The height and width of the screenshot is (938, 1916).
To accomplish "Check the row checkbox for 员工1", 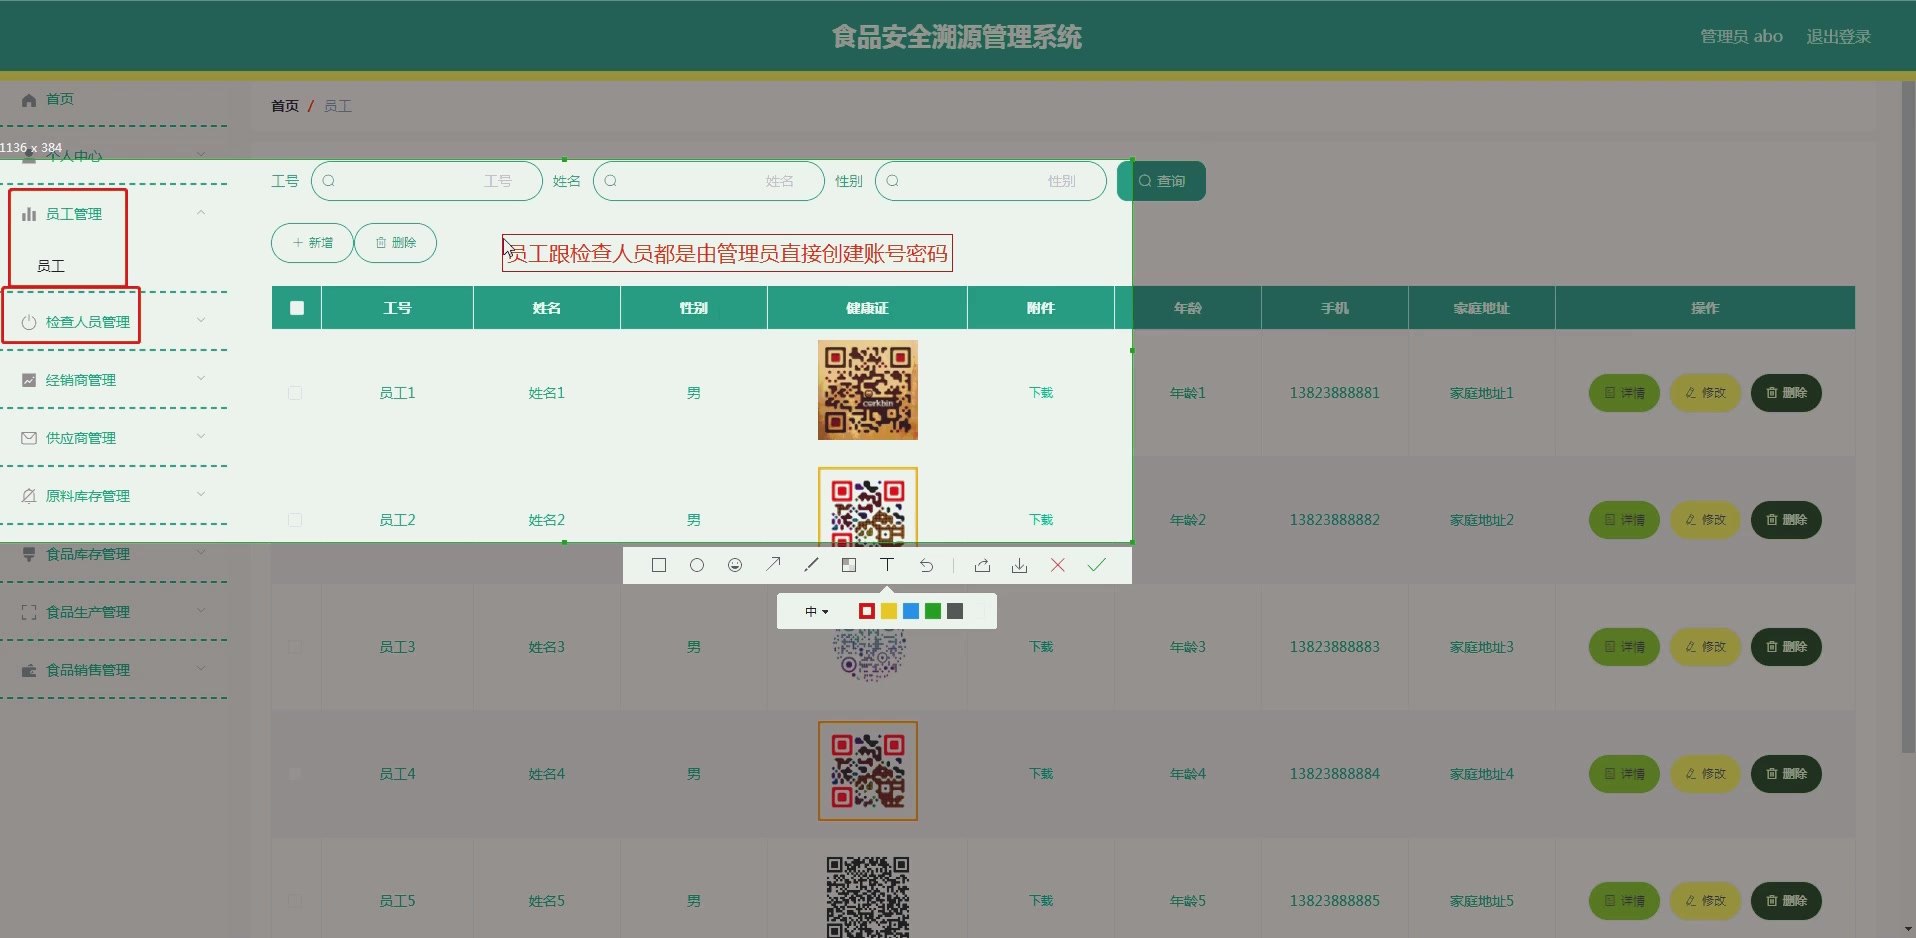I will (x=295, y=393).
